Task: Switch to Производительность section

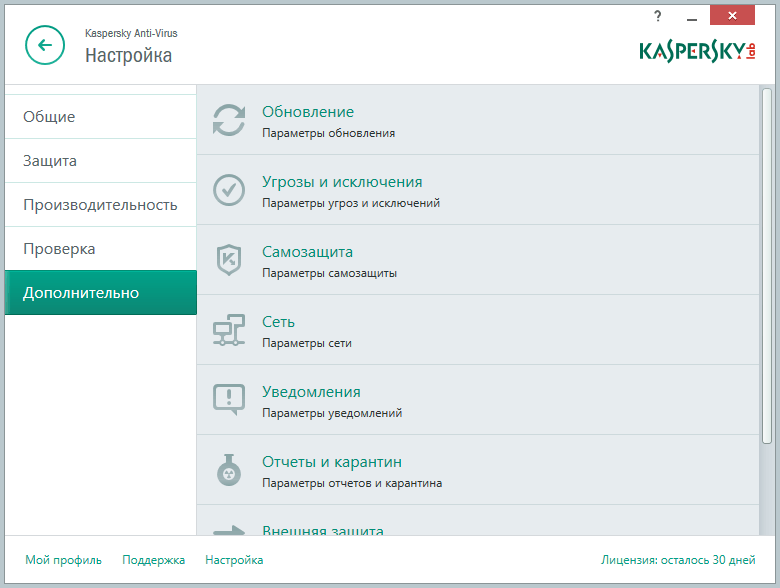Action: point(100,204)
